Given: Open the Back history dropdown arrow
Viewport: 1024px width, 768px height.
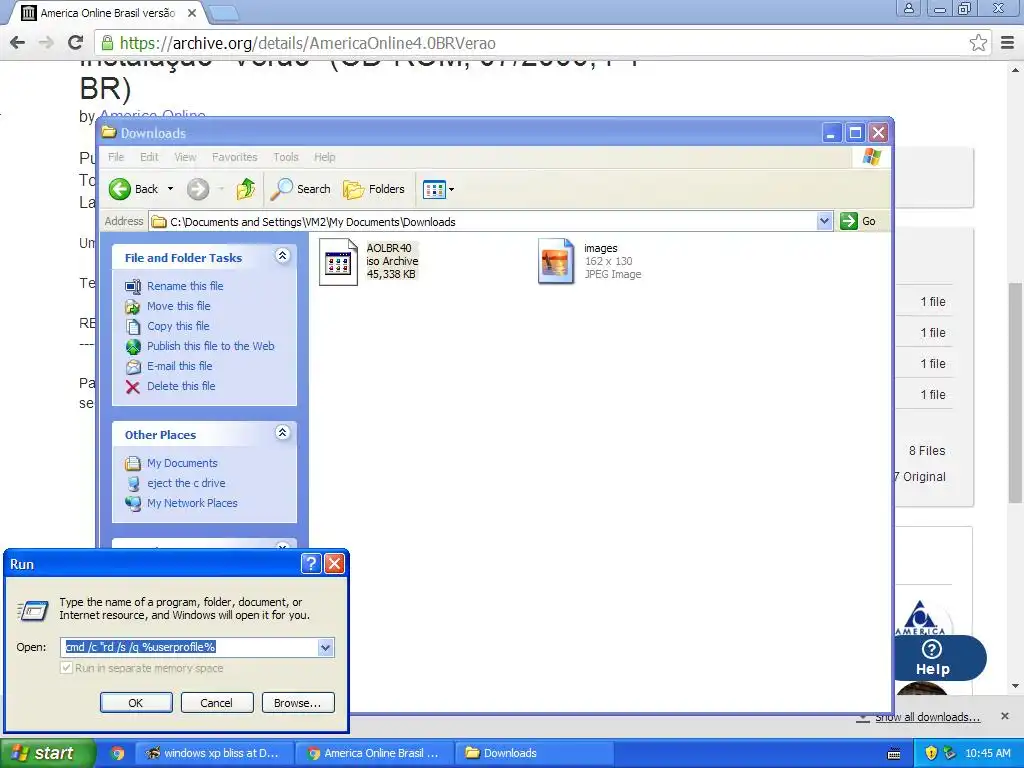Looking at the screenshot, I should (170, 189).
